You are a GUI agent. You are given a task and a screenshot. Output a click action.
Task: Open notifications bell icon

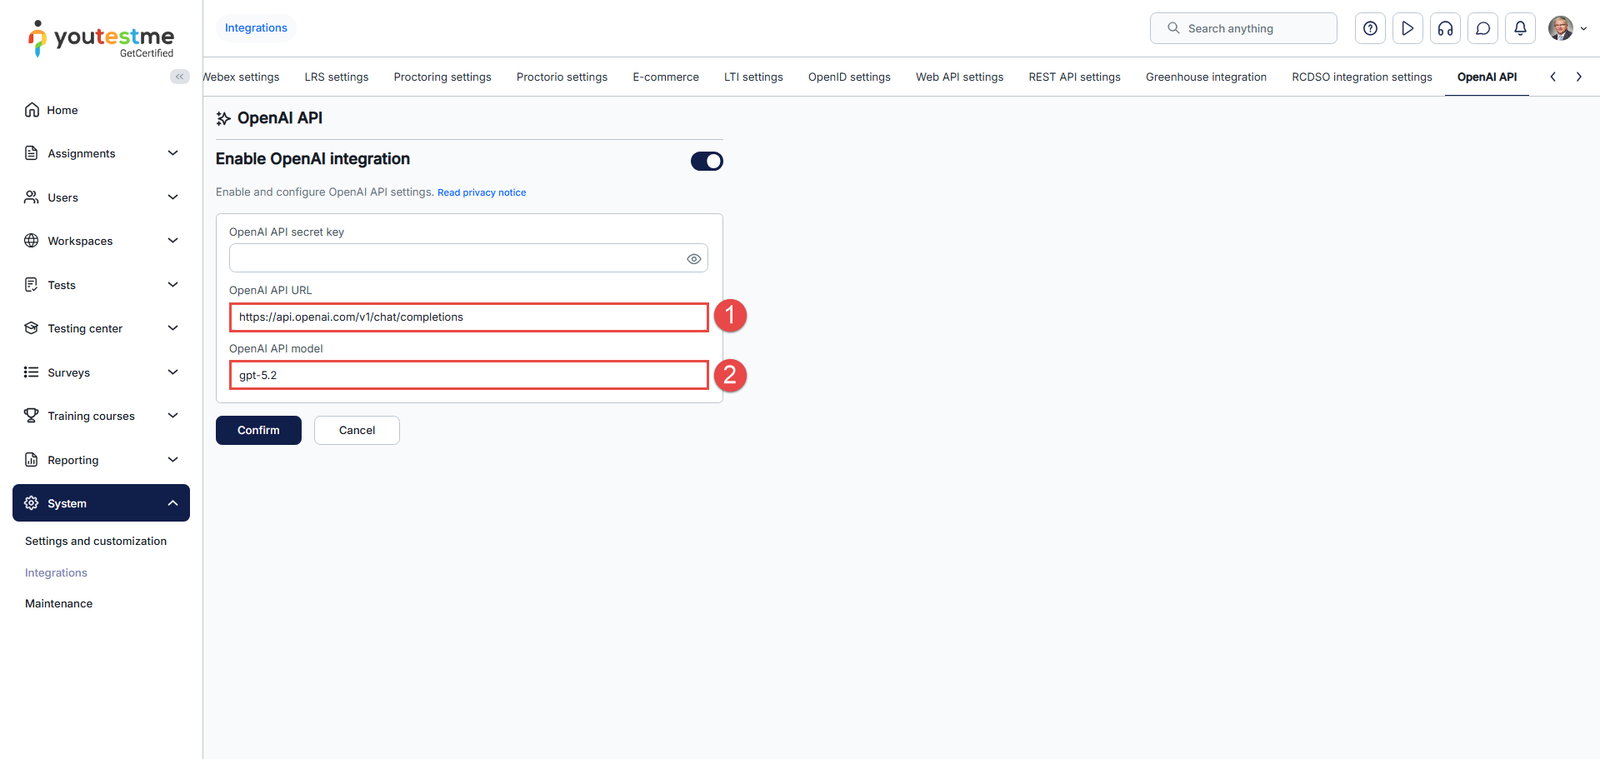(x=1520, y=29)
